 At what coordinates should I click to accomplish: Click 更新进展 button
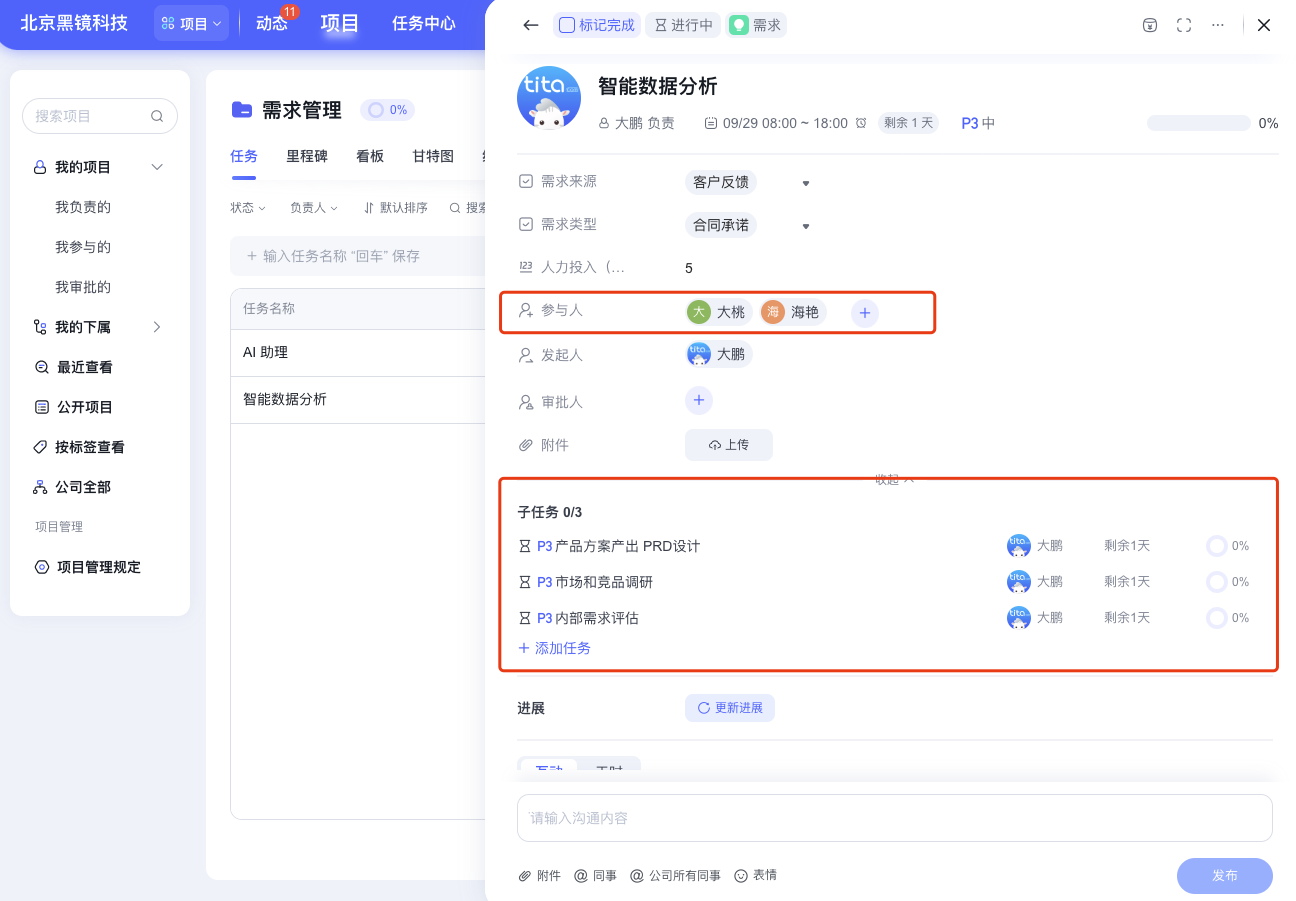click(730, 708)
